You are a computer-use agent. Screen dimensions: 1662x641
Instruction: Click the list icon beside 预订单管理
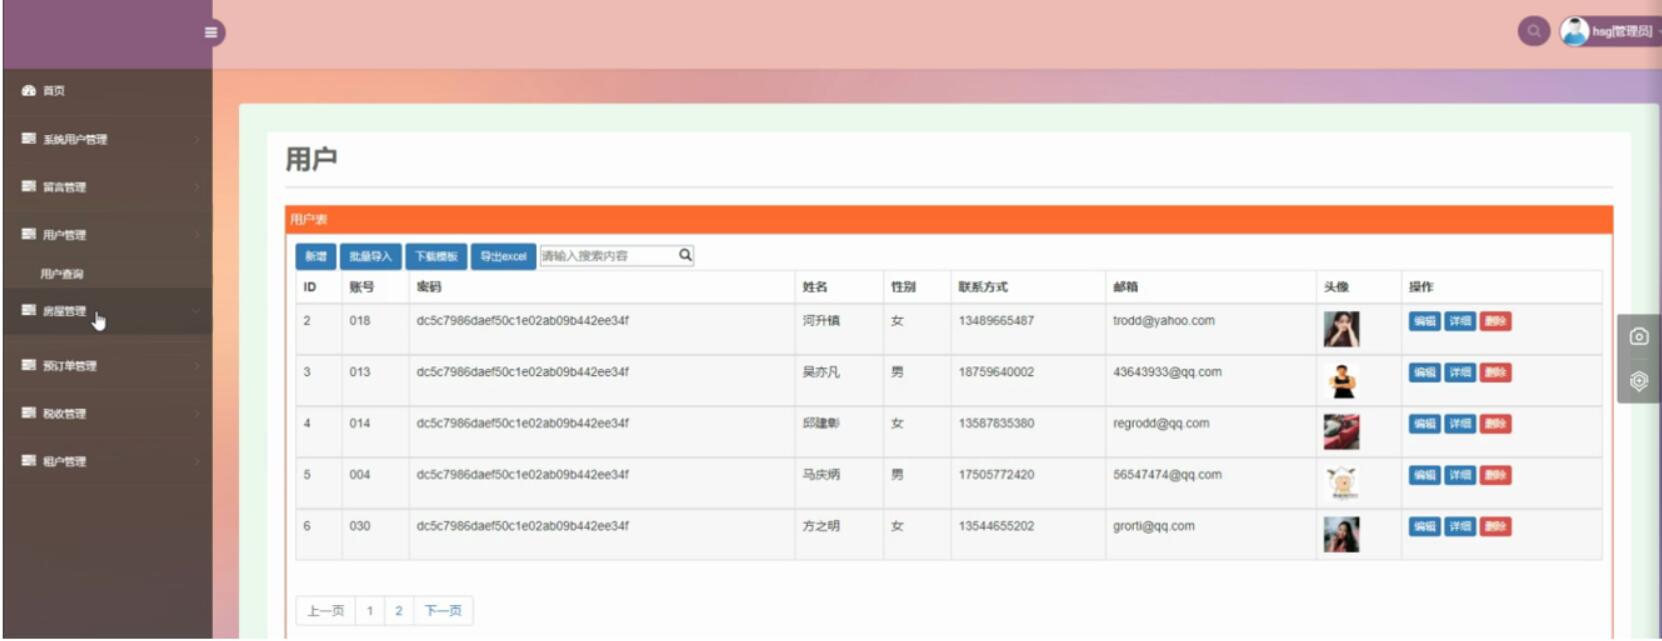(29, 365)
